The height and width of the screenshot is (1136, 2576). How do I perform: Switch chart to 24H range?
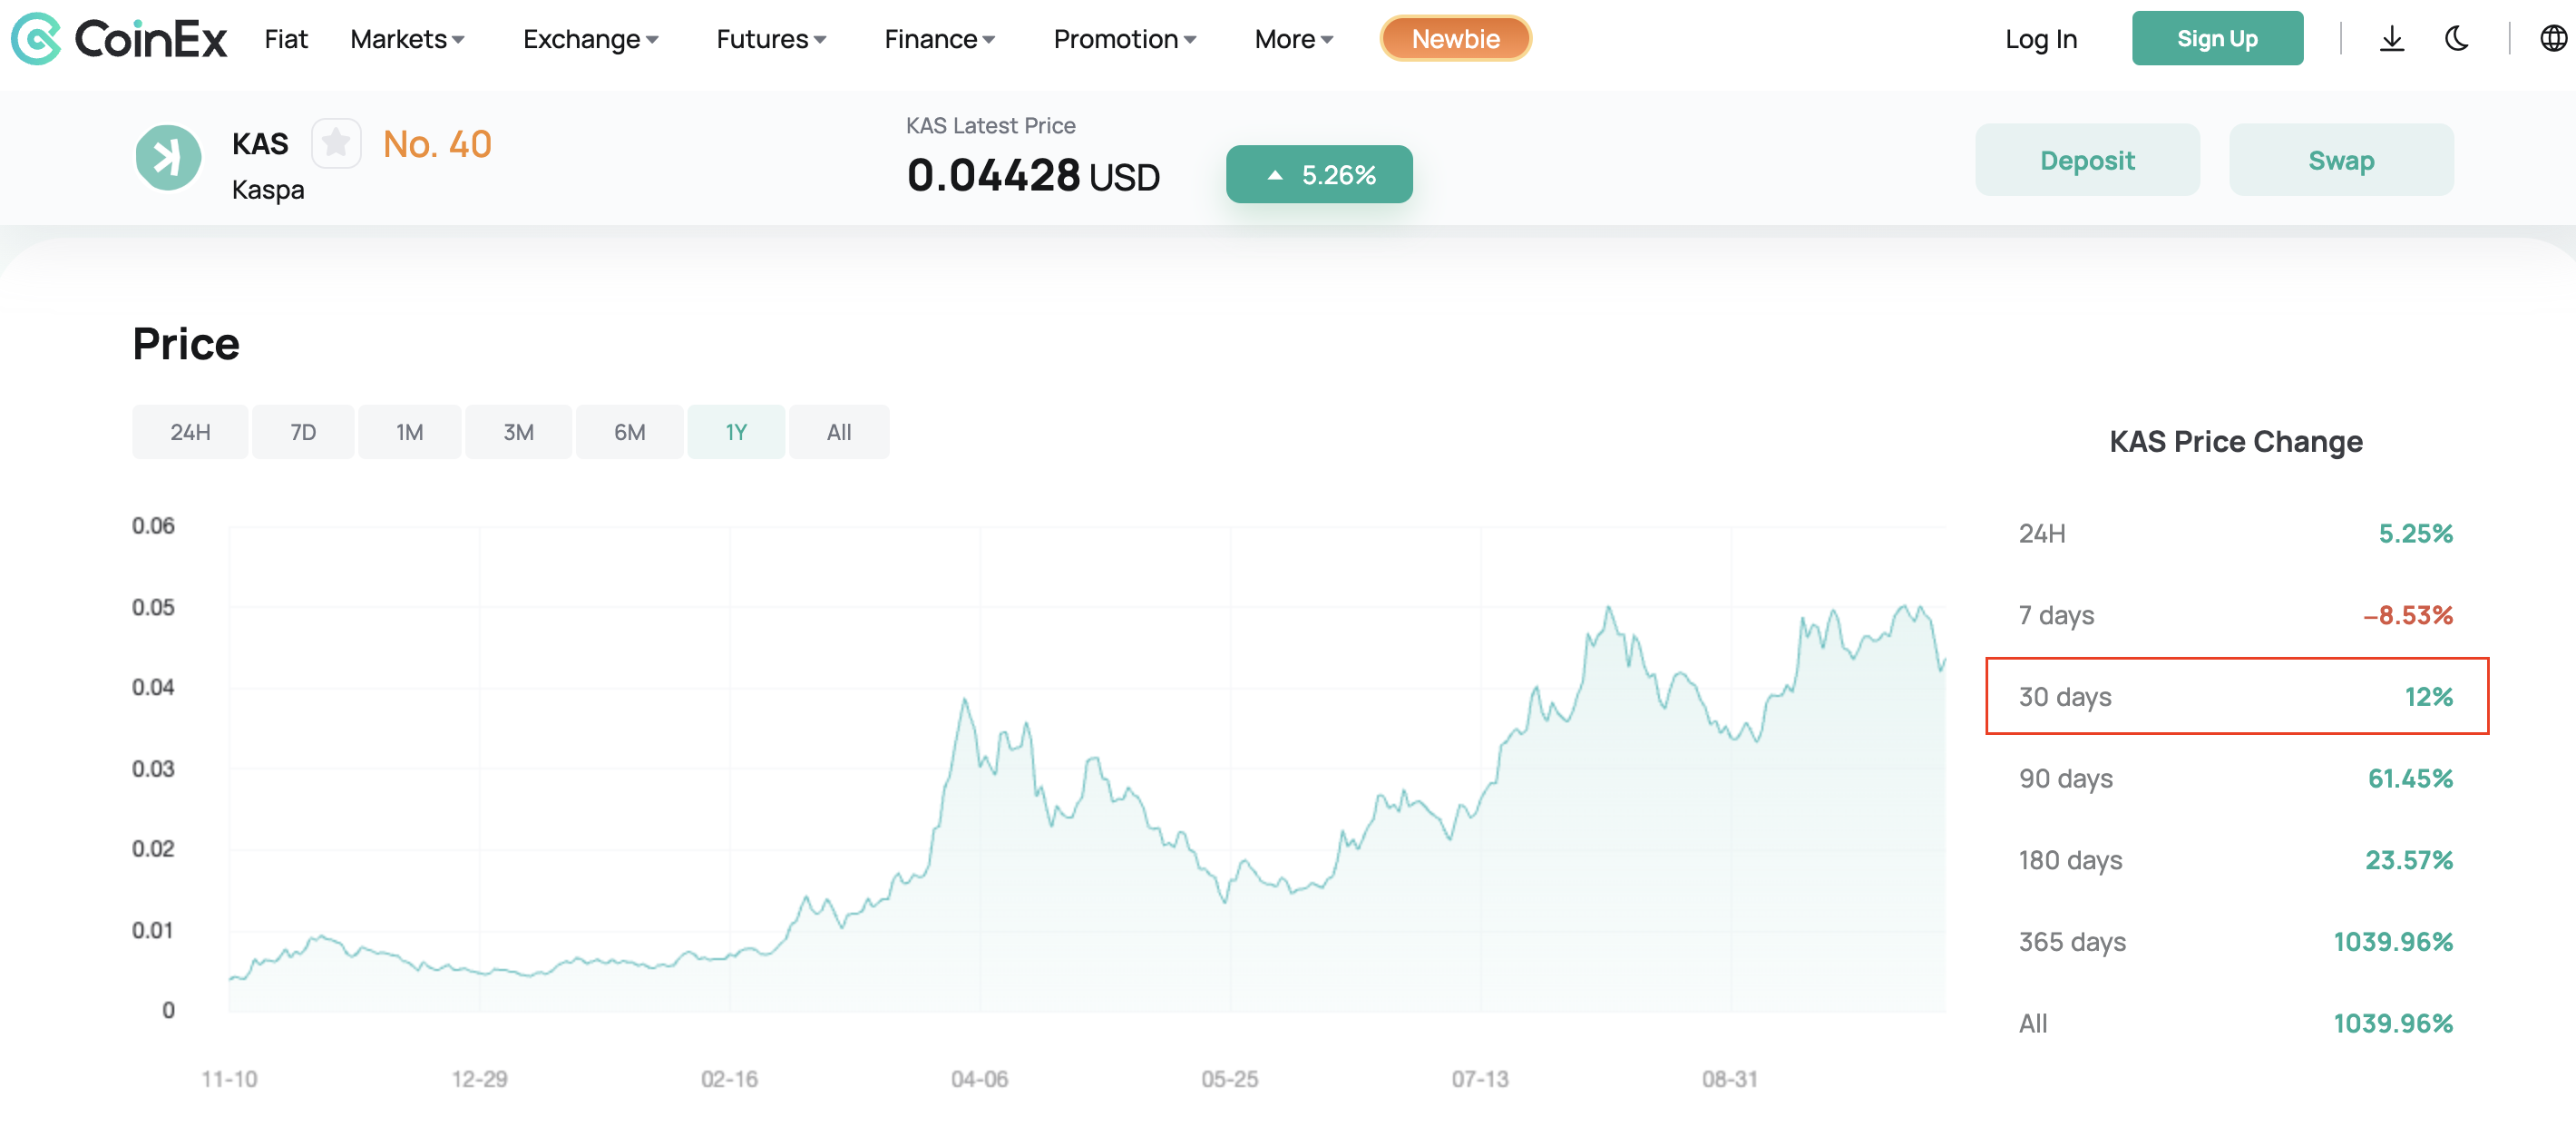pyautogui.click(x=190, y=433)
